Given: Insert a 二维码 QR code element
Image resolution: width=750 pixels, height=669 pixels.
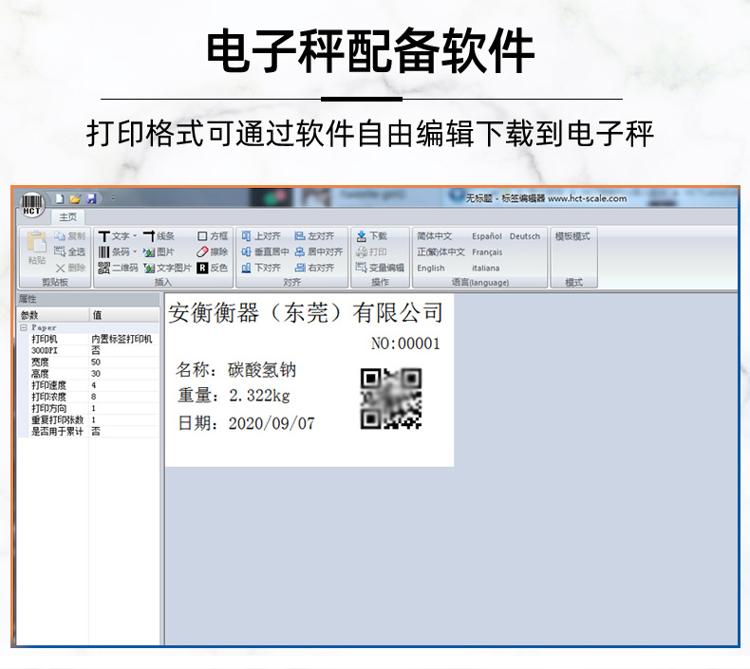Looking at the screenshot, I should coord(118,268).
